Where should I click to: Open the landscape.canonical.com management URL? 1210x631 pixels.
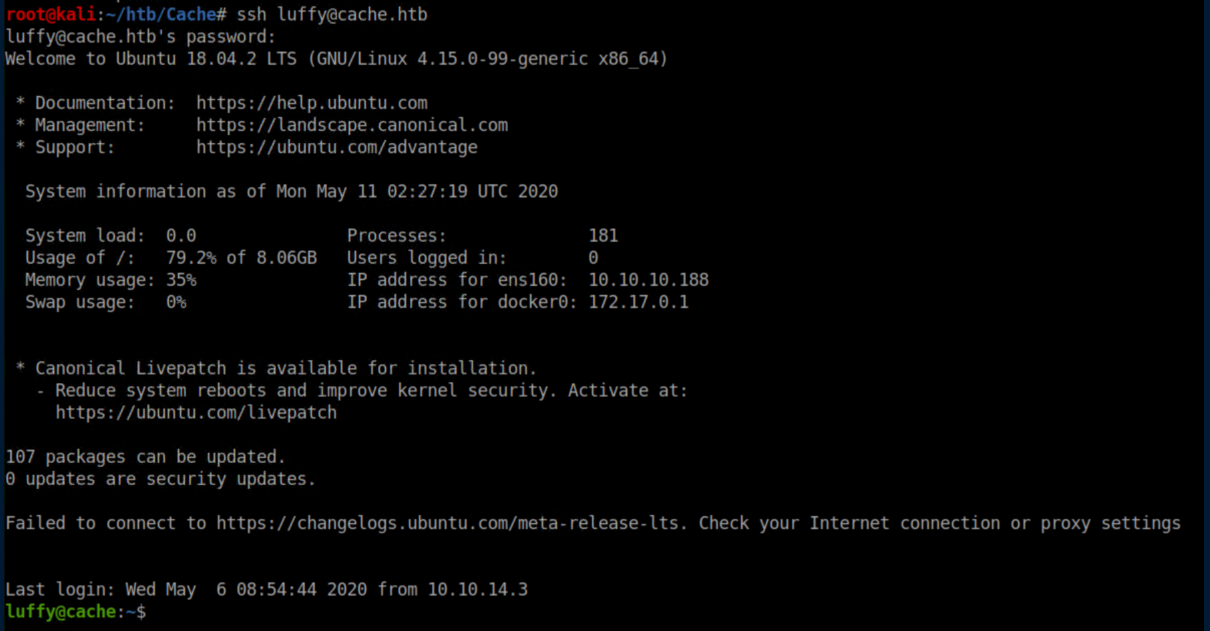coord(351,125)
